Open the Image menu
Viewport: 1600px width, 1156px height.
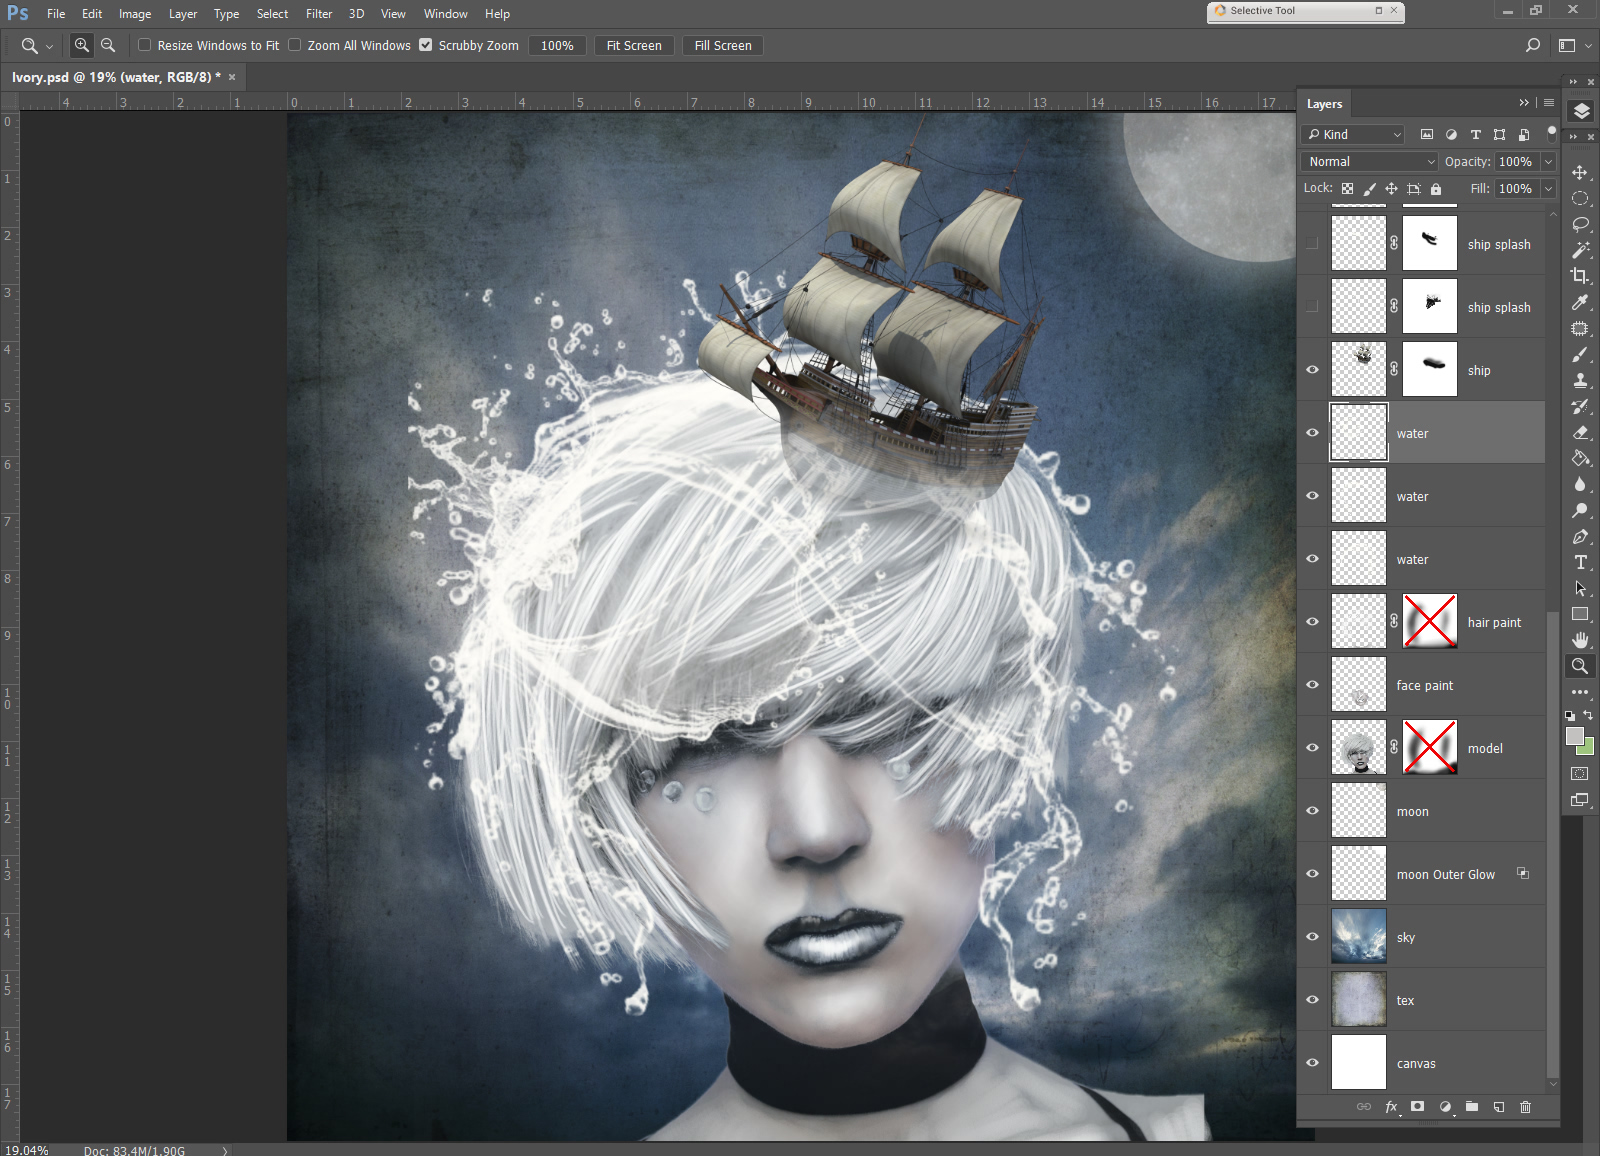pos(135,14)
